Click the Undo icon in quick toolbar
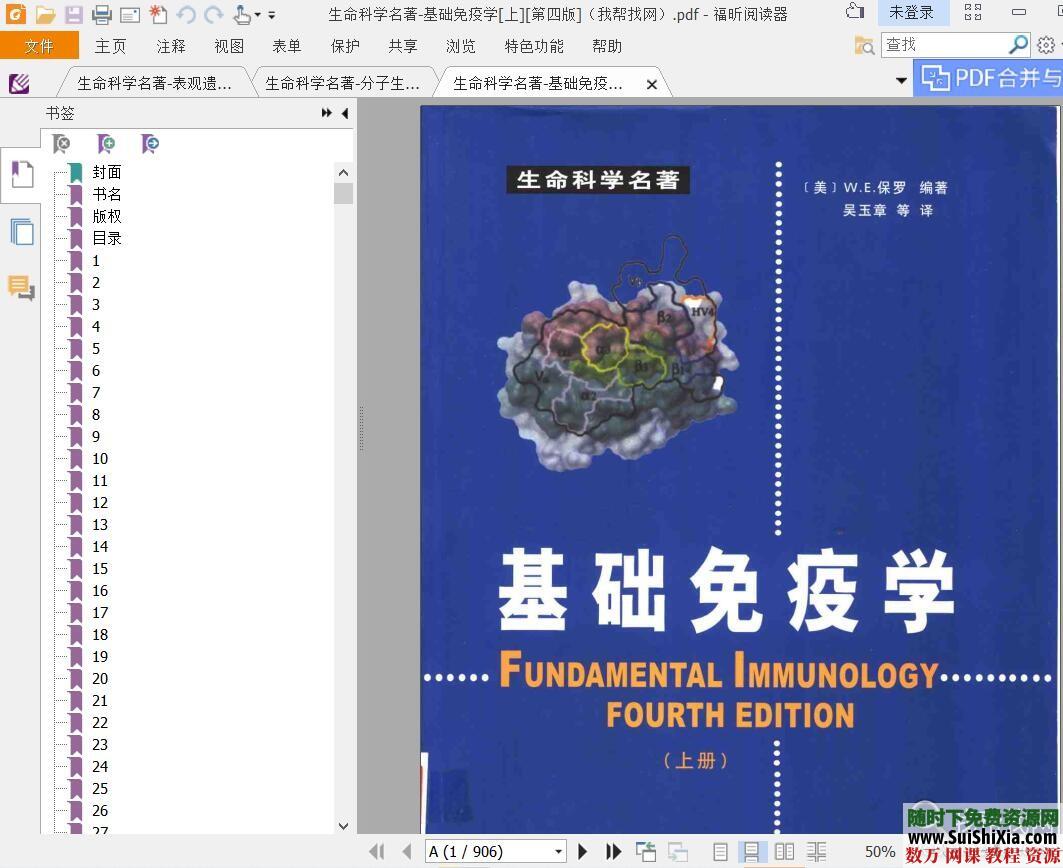 [x=185, y=14]
